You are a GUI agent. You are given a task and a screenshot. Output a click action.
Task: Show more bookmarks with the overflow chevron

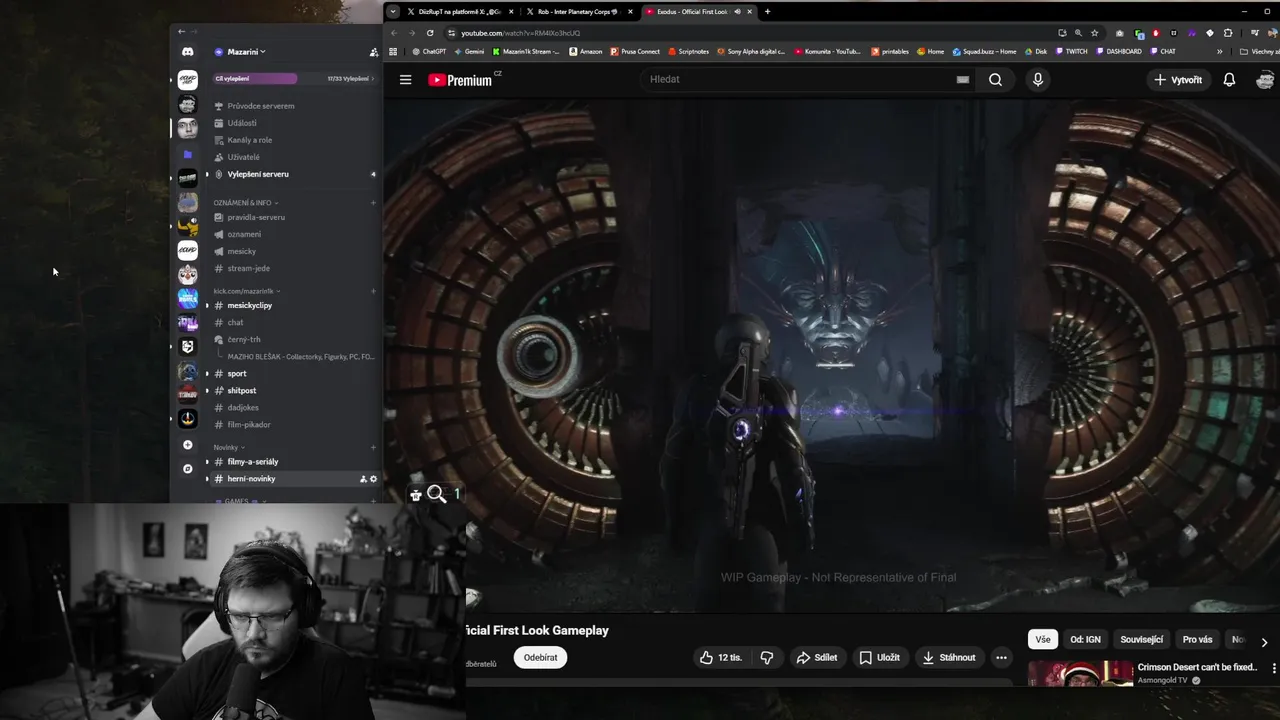[1219, 51]
